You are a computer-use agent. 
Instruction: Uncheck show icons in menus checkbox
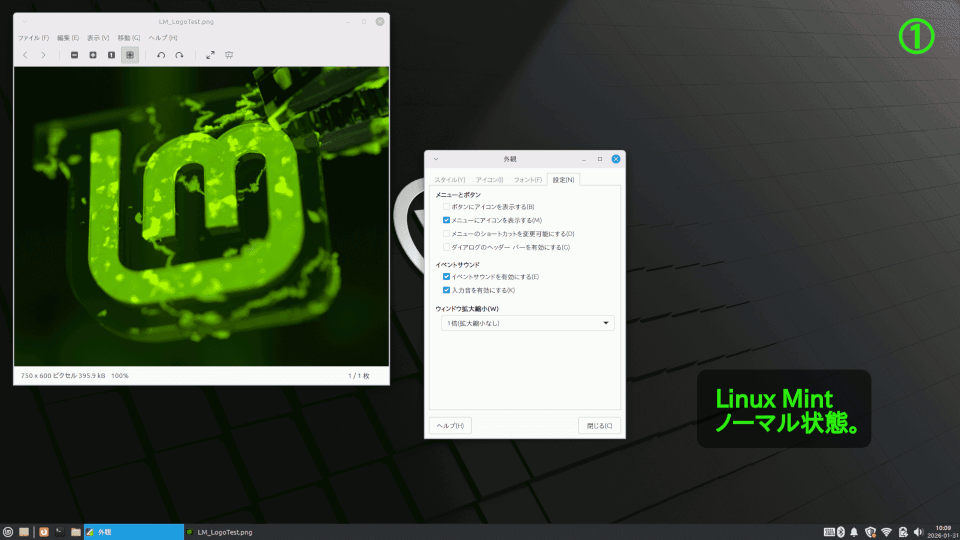[446, 220]
